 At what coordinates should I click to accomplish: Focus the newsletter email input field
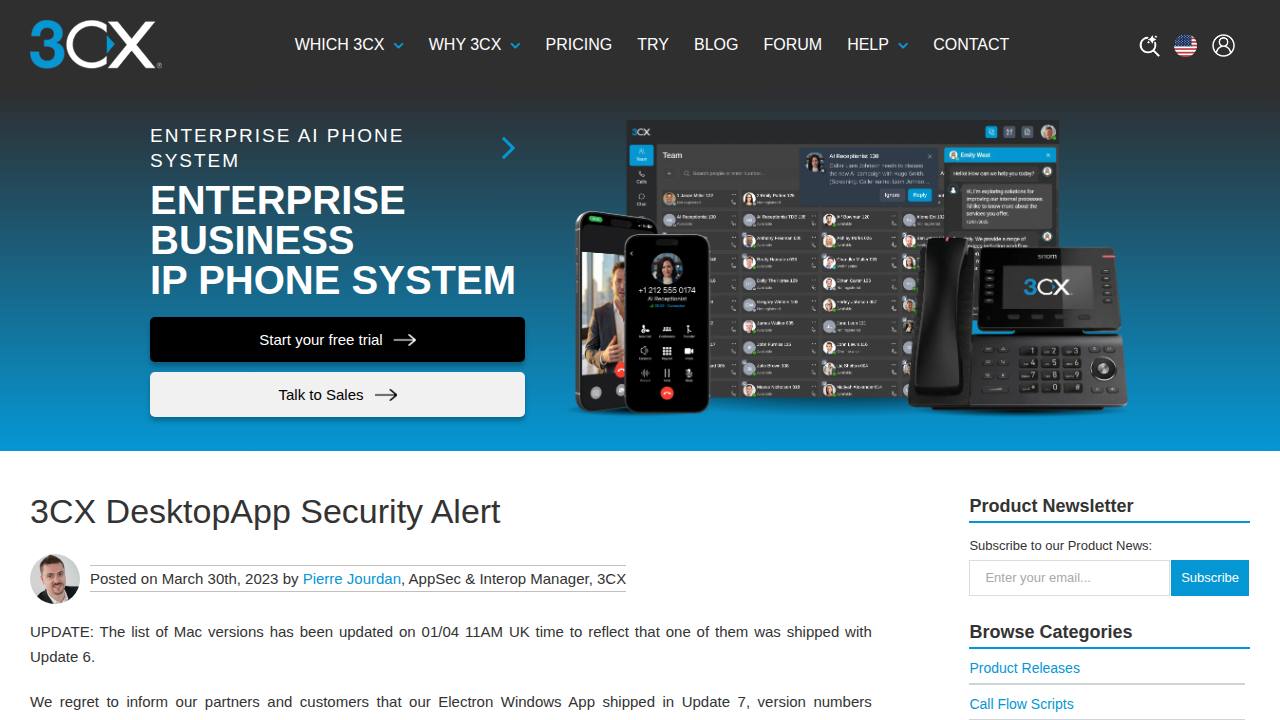pyautogui.click(x=1069, y=577)
